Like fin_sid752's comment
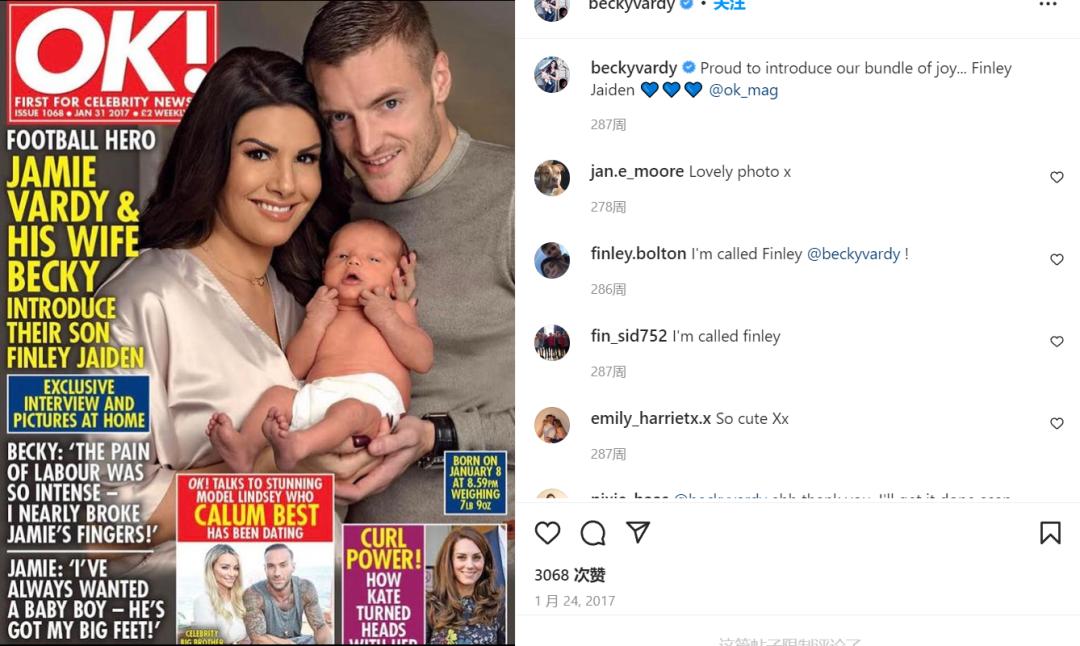Screen dimensions: 1080x646 1057,341
